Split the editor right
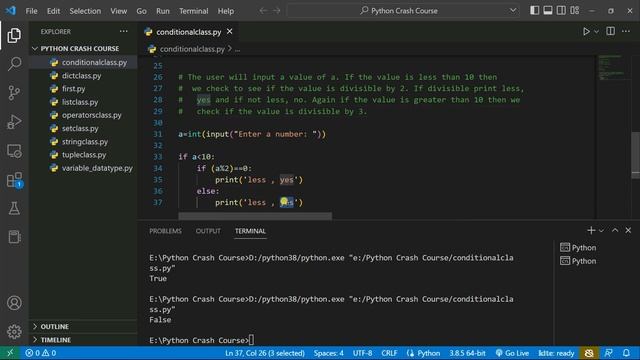Image resolution: width=640 pixels, height=360 pixels. (x=610, y=31)
